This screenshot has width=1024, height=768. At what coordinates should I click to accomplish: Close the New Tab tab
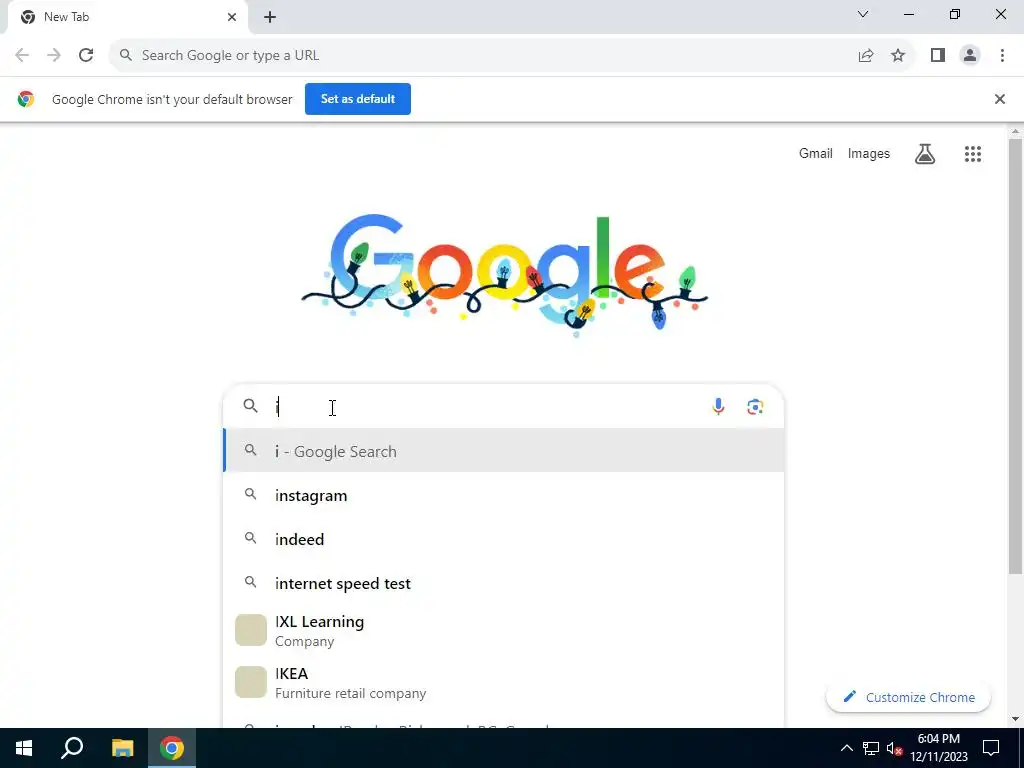[x=232, y=17]
